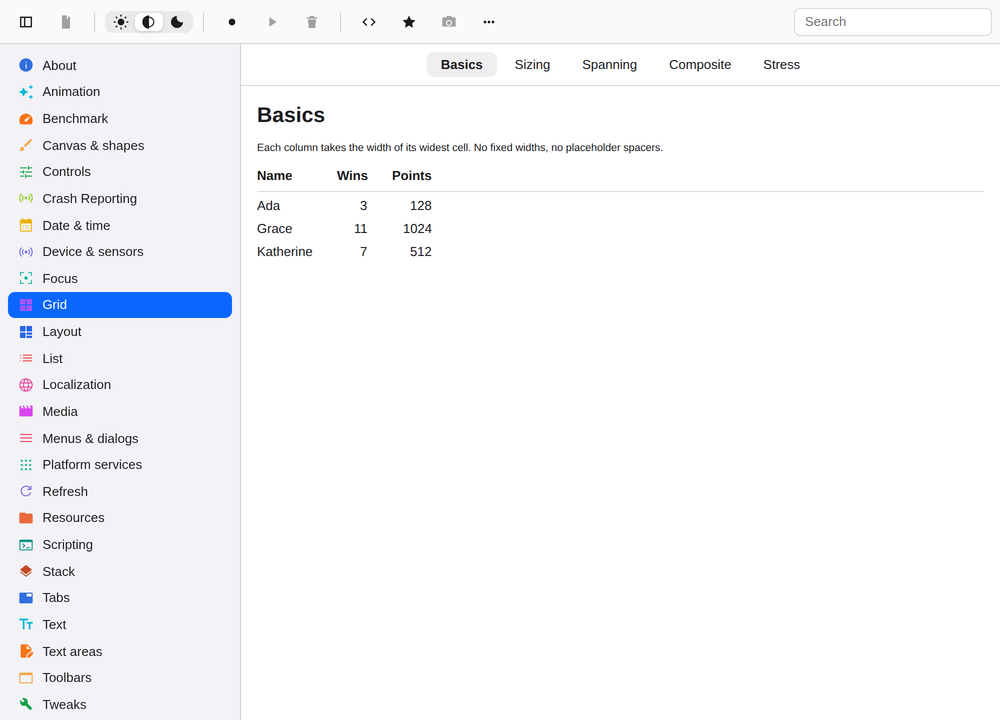
Task: Click the Platform services dots icon
Action: [26, 465]
